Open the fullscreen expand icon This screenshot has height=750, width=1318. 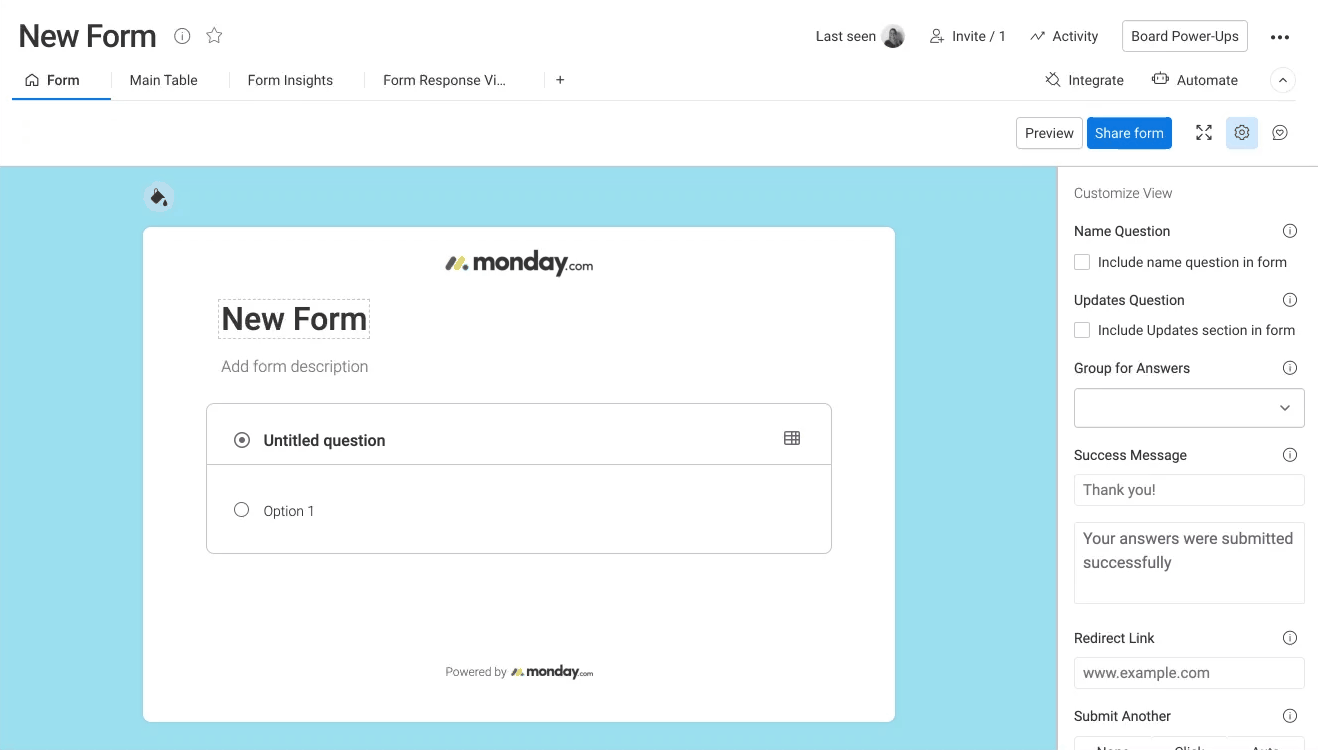click(x=1204, y=133)
